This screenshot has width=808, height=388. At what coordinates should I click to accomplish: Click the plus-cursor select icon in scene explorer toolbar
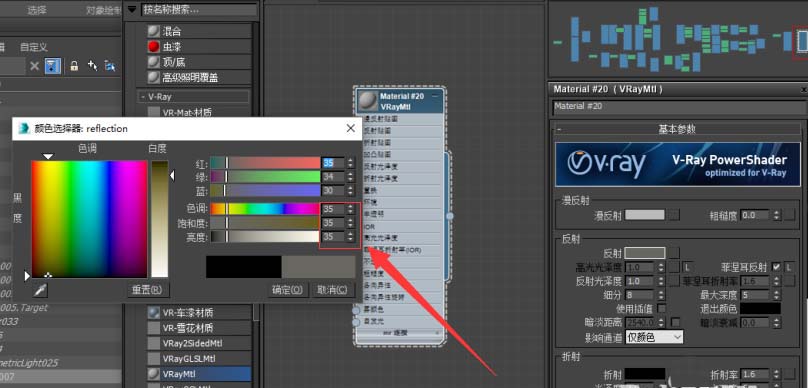click(92, 66)
